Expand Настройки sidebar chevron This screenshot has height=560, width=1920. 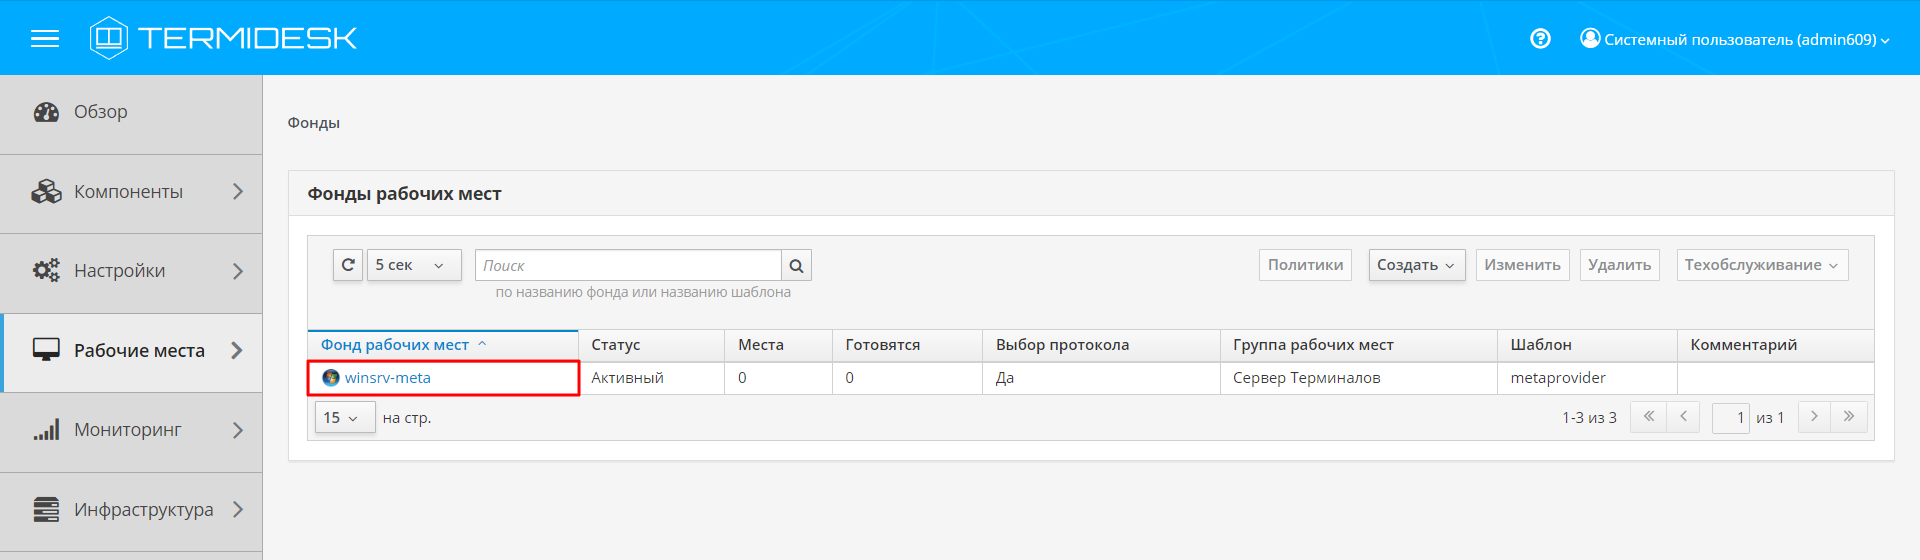(x=238, y=271)
